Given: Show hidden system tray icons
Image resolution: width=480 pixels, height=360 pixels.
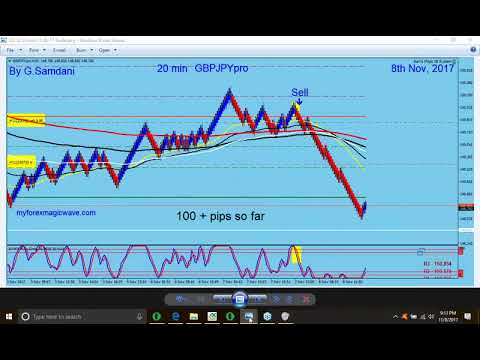Looking at the screenshot, I should point(395,316).
